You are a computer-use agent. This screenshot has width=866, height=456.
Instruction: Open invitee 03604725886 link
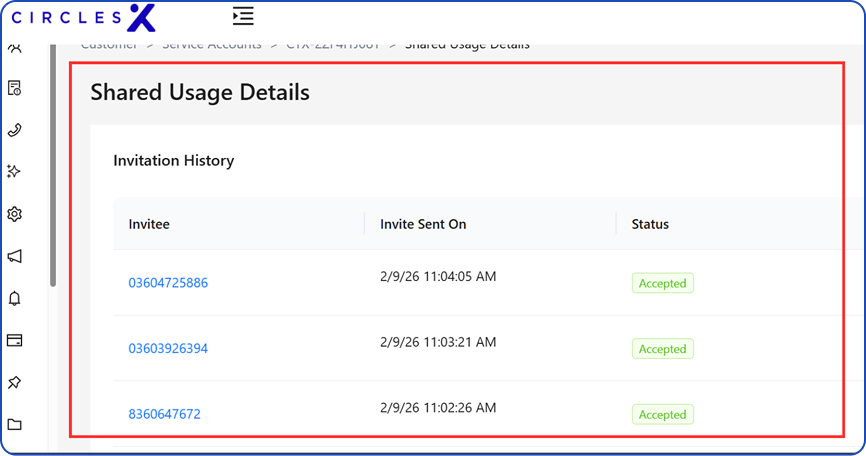(x=168, y=283)
